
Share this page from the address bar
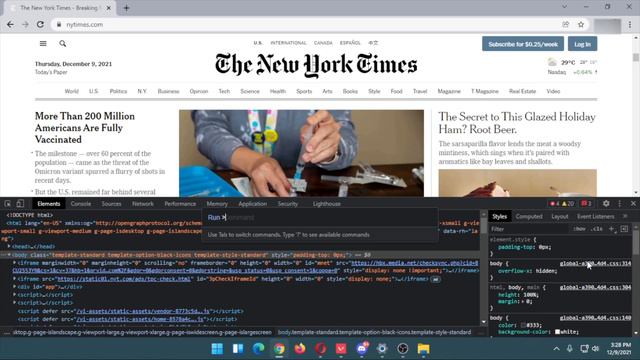coord(566,24)
